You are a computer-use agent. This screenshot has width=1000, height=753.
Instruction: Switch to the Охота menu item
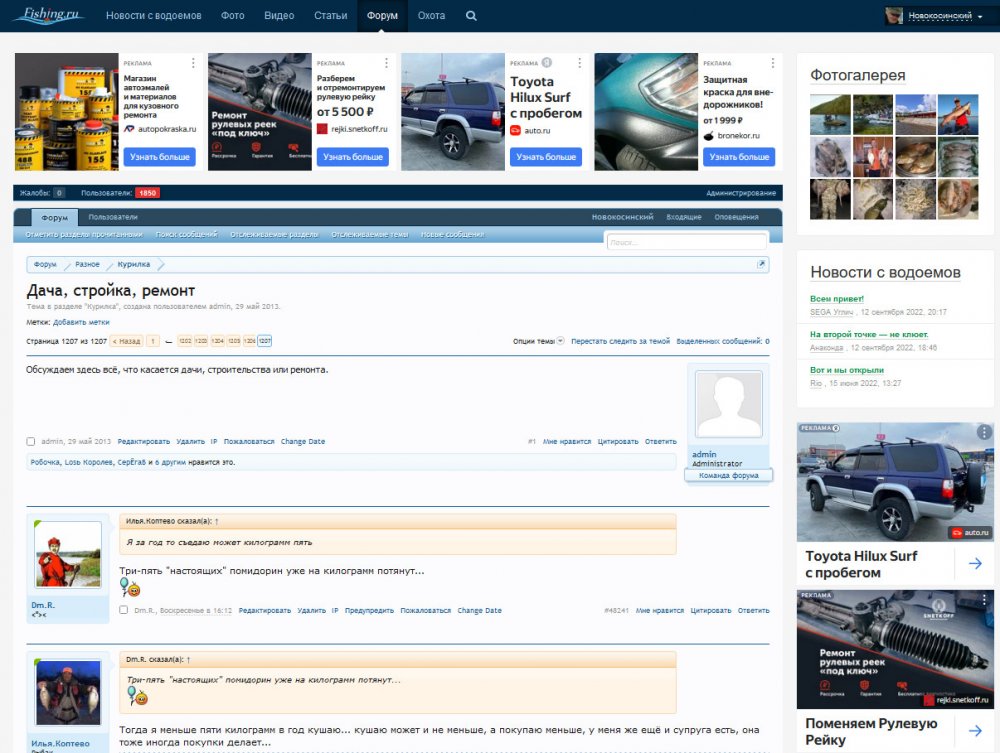431,16
